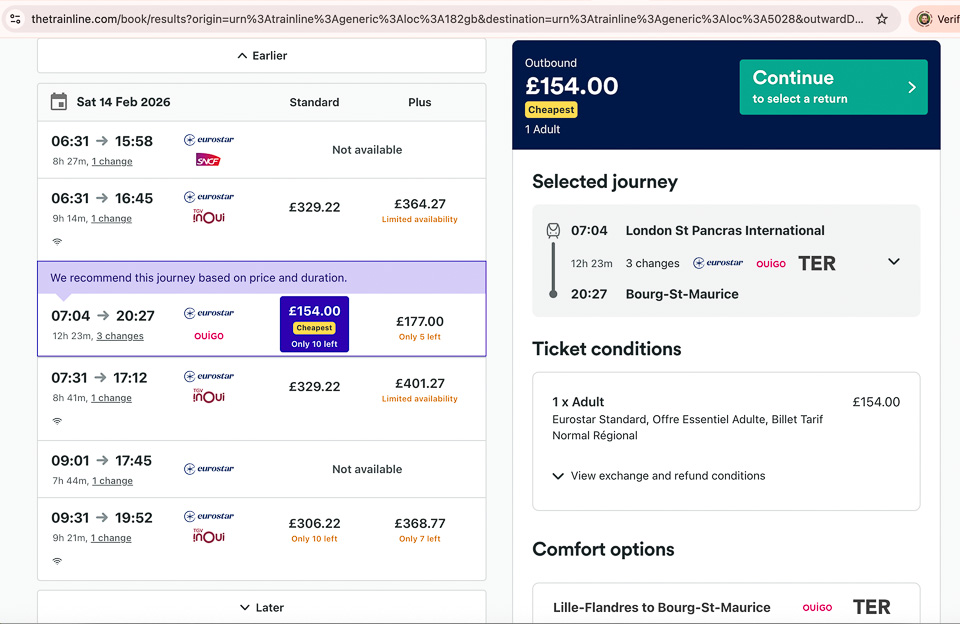Select the £154.00 Standard cheapest fare
The width and height of the screenshot is (960, 624).
coord(314,324)
